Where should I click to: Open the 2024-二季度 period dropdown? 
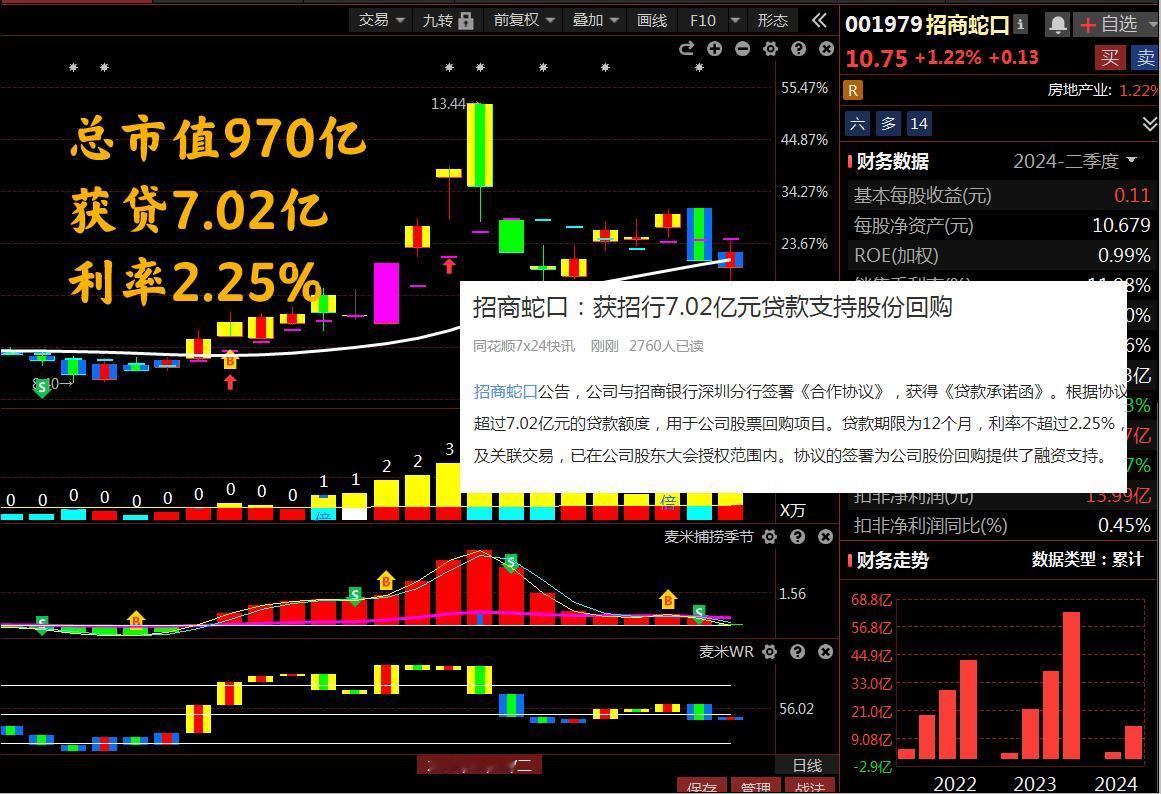point(1074,161)
